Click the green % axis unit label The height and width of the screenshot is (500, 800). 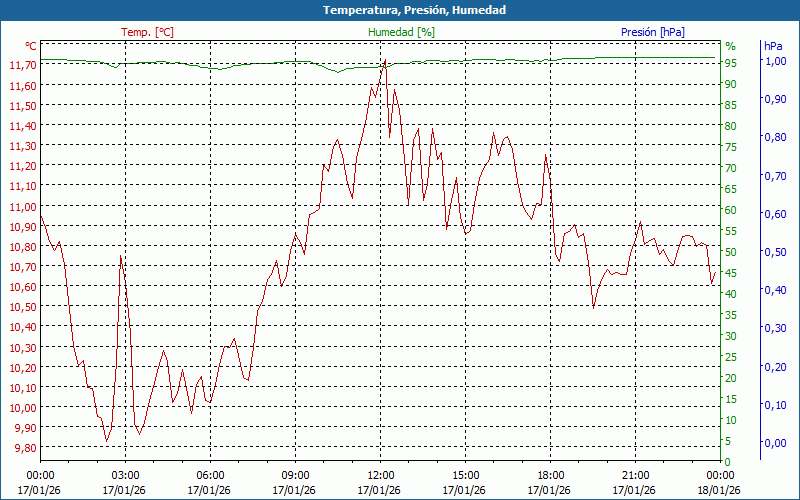pos(730,46)
